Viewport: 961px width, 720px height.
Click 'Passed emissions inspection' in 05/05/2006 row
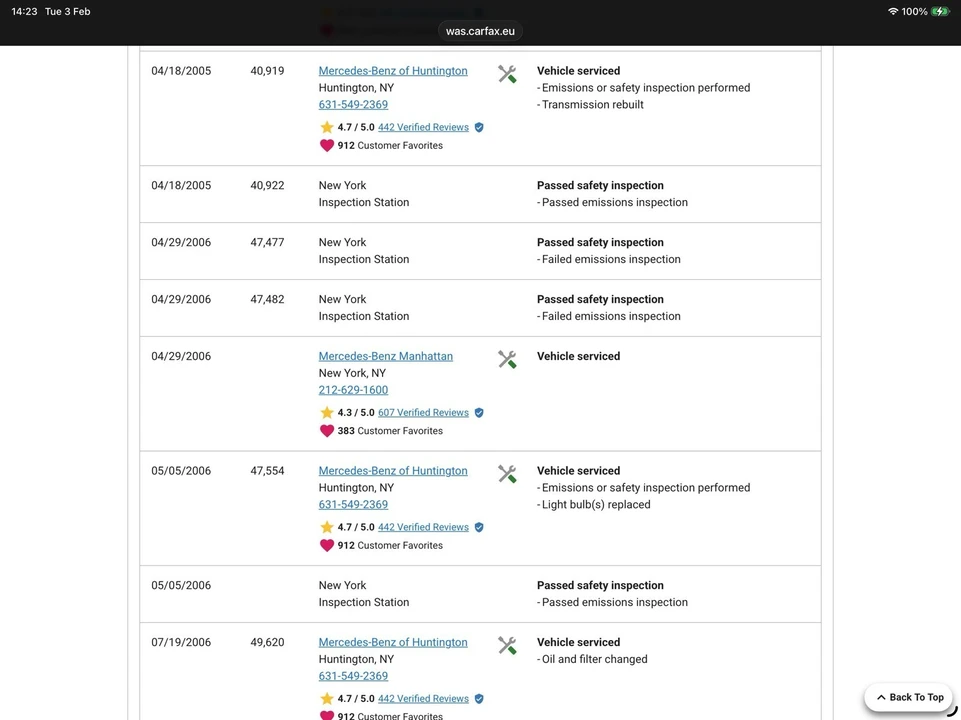click(615, 603)
